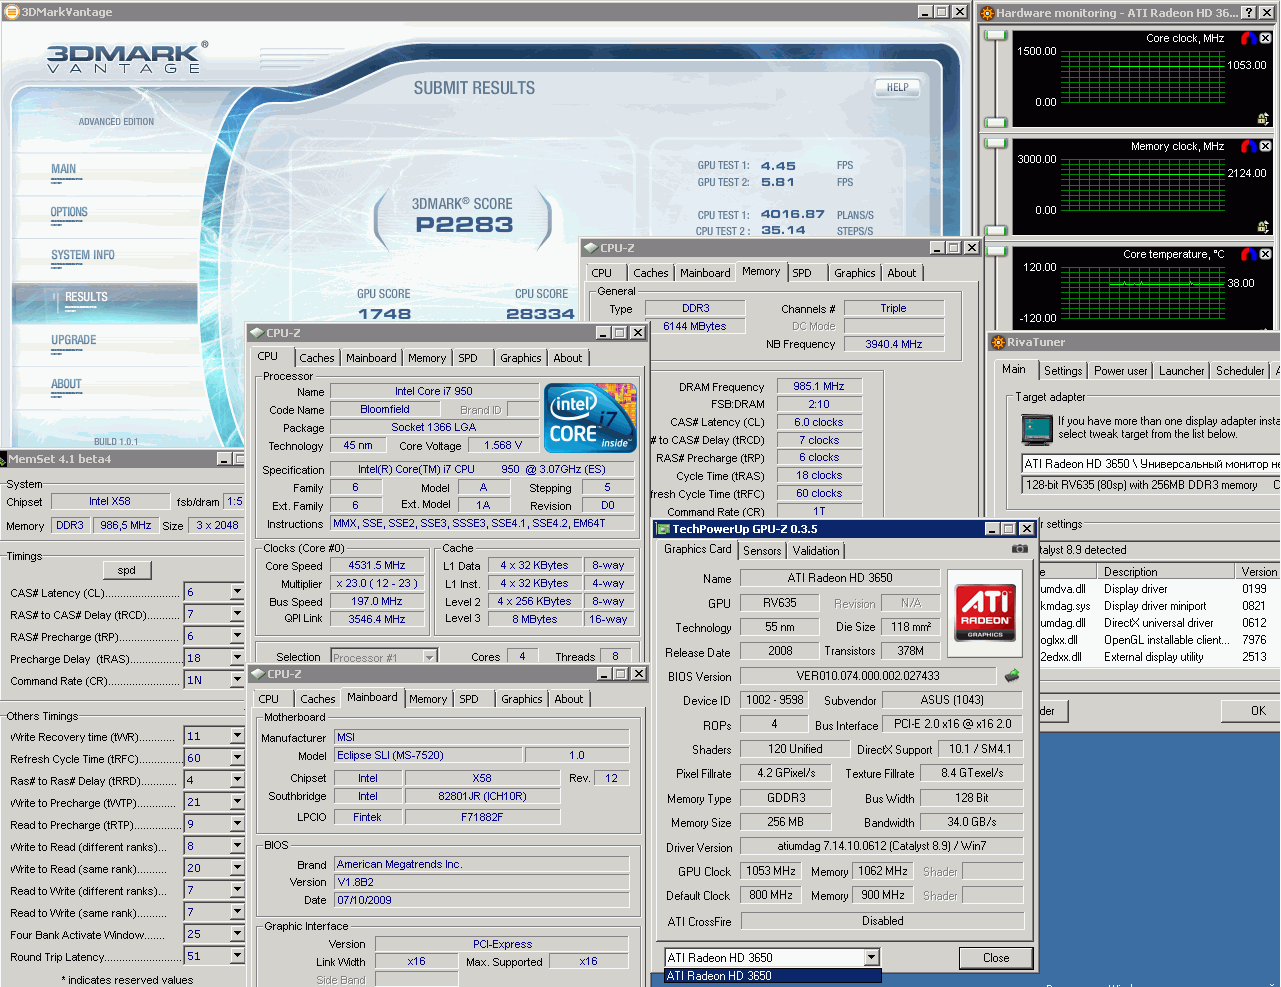Viewport: 1281px width, 987px height.
Task: Open the Power user tab in RivaTuner
Action: tap(1121, 371)
